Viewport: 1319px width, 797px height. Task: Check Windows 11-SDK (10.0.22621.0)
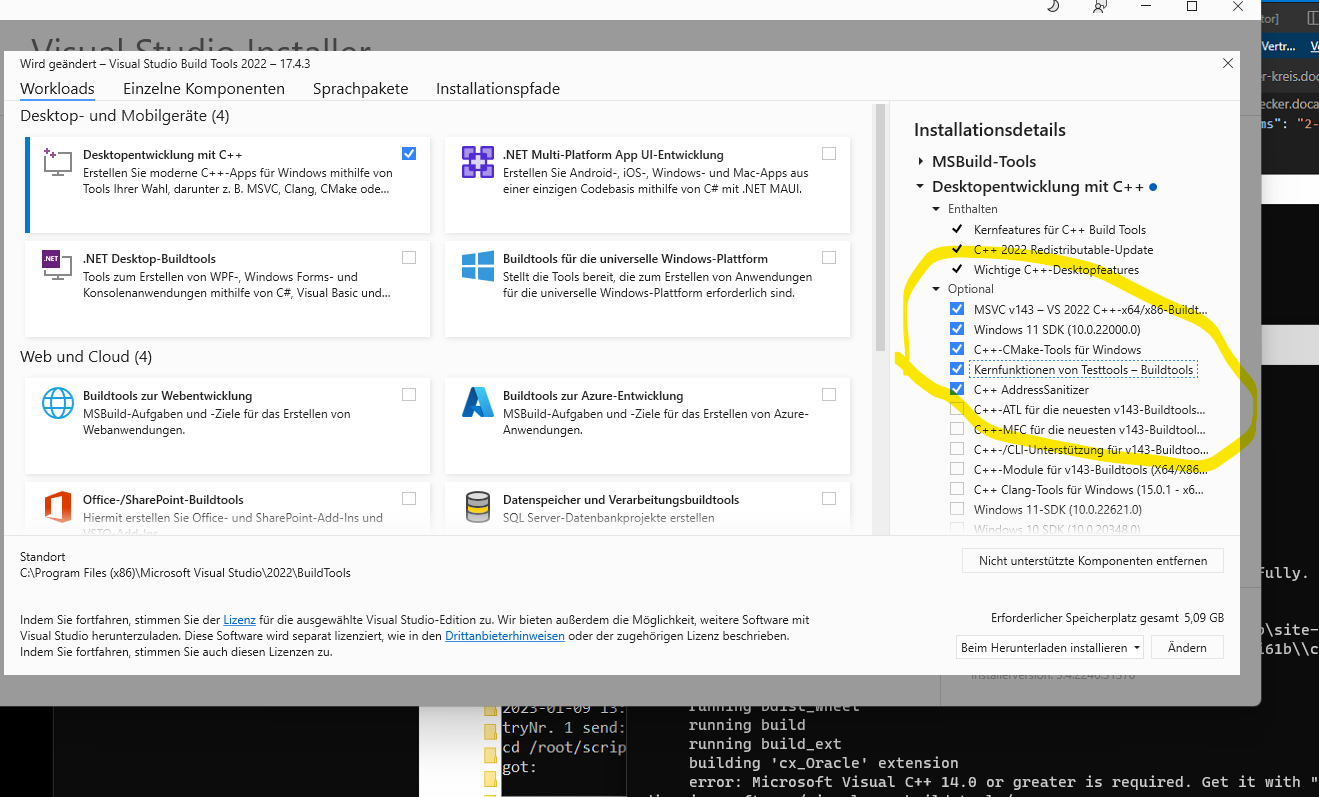tap(957, 509)
